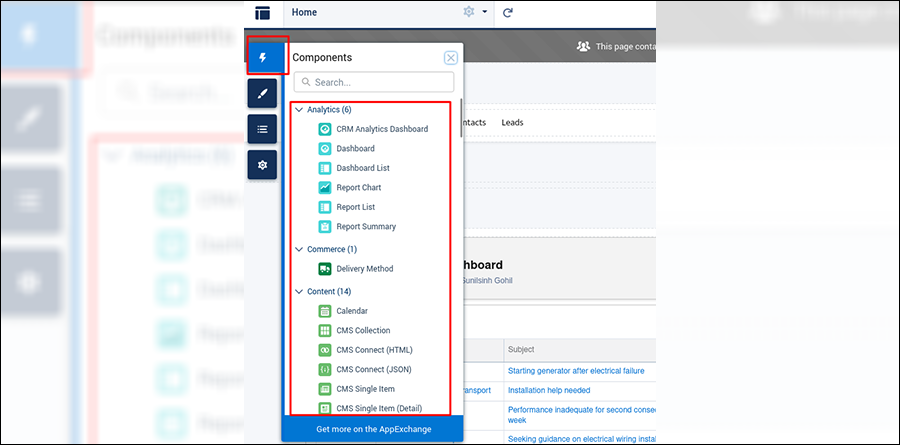Image resolution: width=900 pixels, height=445 pixels.
Task: Collapse the Commerce (1) section
Action: (x=298, y=249)
